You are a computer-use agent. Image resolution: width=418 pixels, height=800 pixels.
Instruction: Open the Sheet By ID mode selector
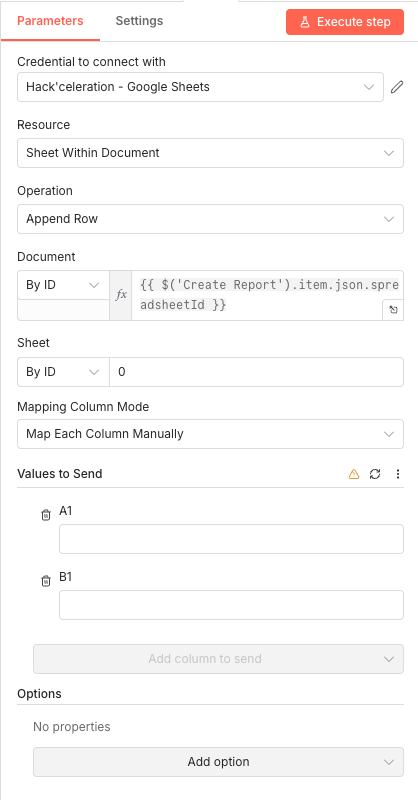tap(63, 372)
